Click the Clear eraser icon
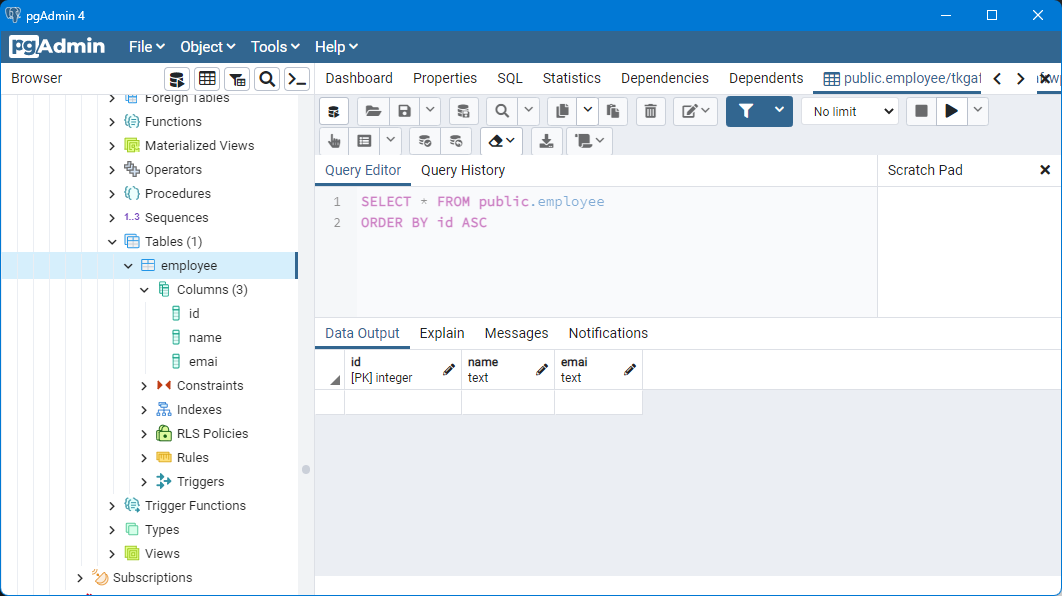The height and width of the screenshot is (596, 1062). 501,141
